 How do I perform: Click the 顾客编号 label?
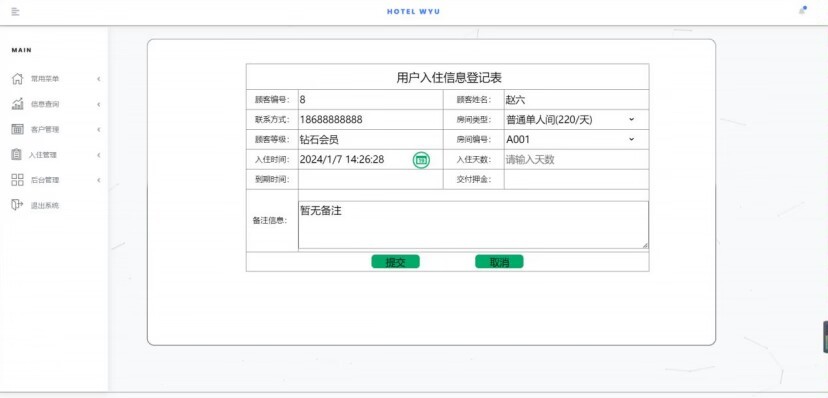pos(272,100)
